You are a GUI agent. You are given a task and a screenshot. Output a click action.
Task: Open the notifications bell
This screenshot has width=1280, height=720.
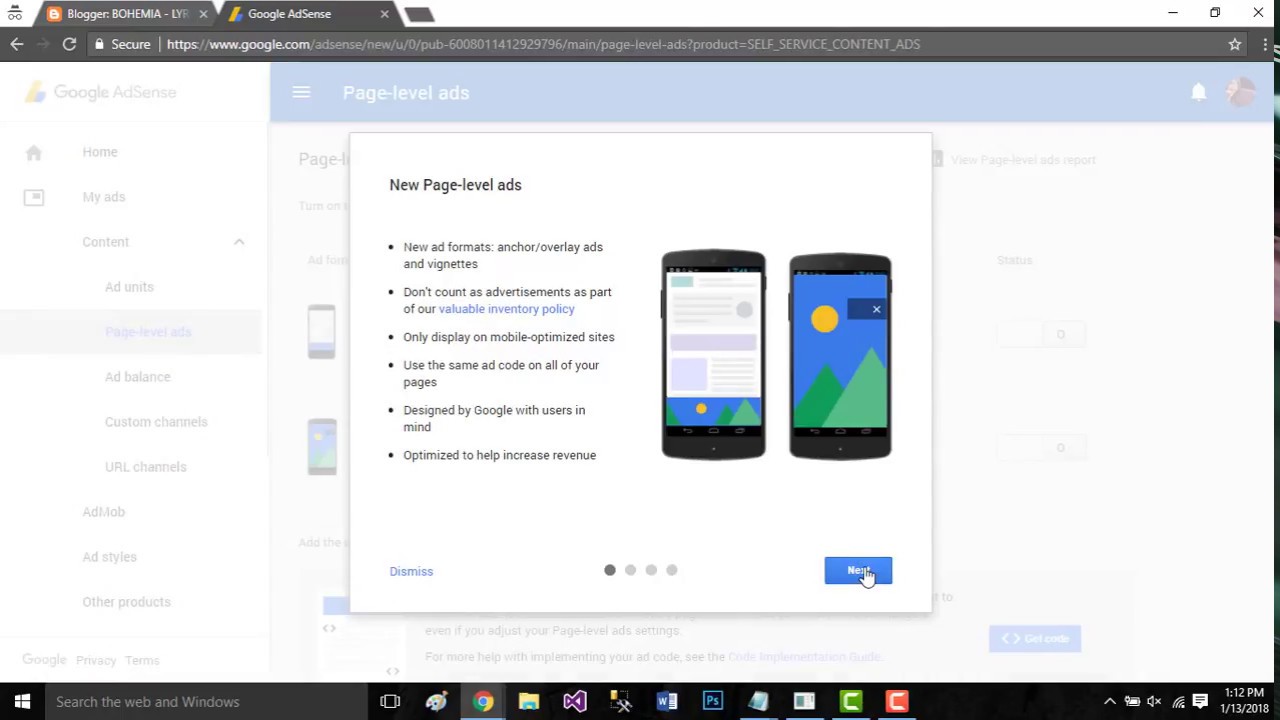pos(1198,92)
